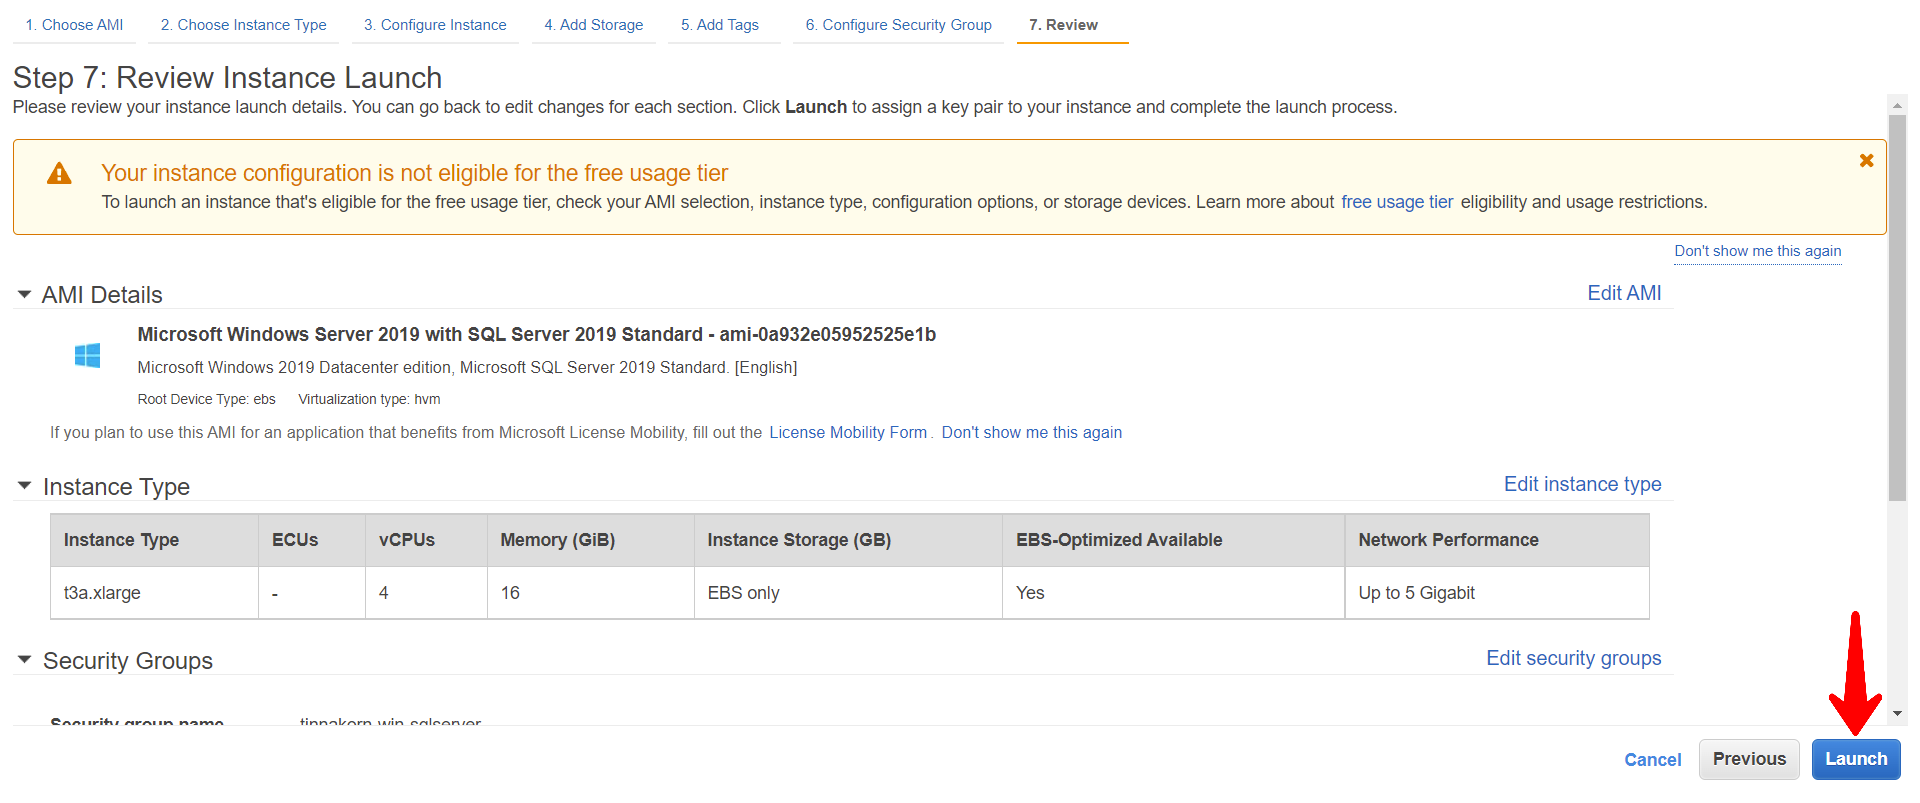Open the Edit AMI link

(1624, 293)
